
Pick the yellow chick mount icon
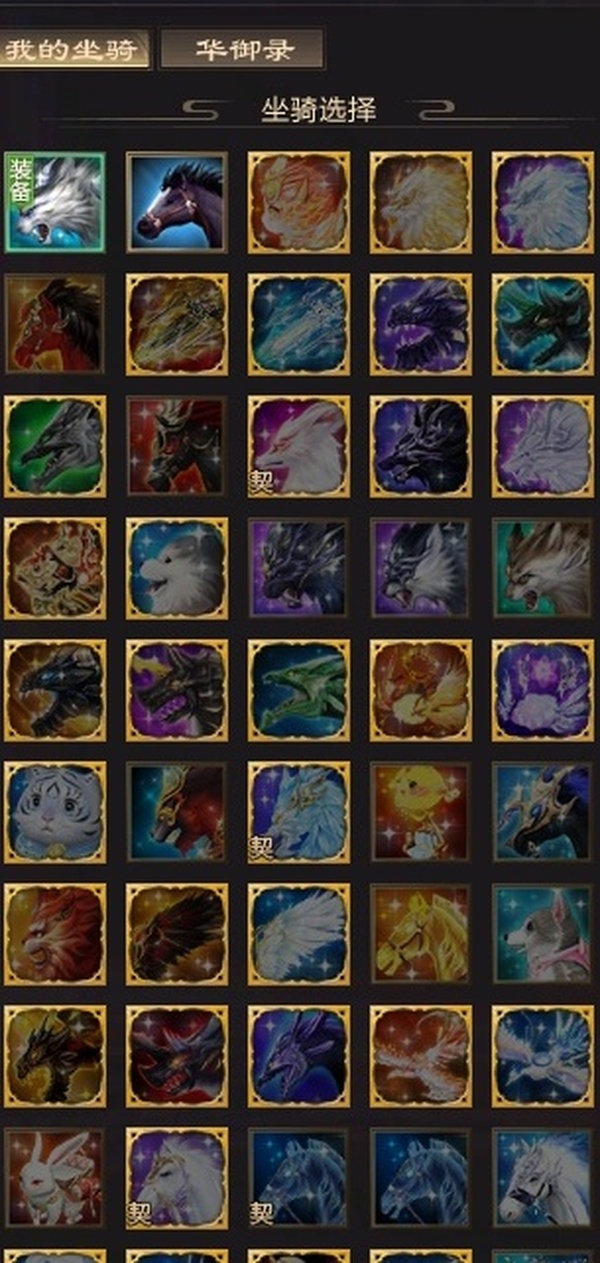click(421, 812)
